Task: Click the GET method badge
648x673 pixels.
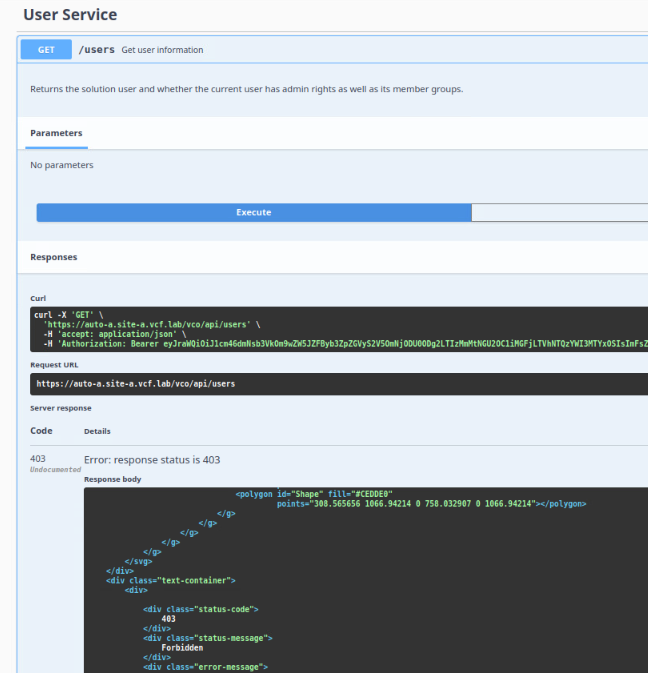Action: point(46,50)
